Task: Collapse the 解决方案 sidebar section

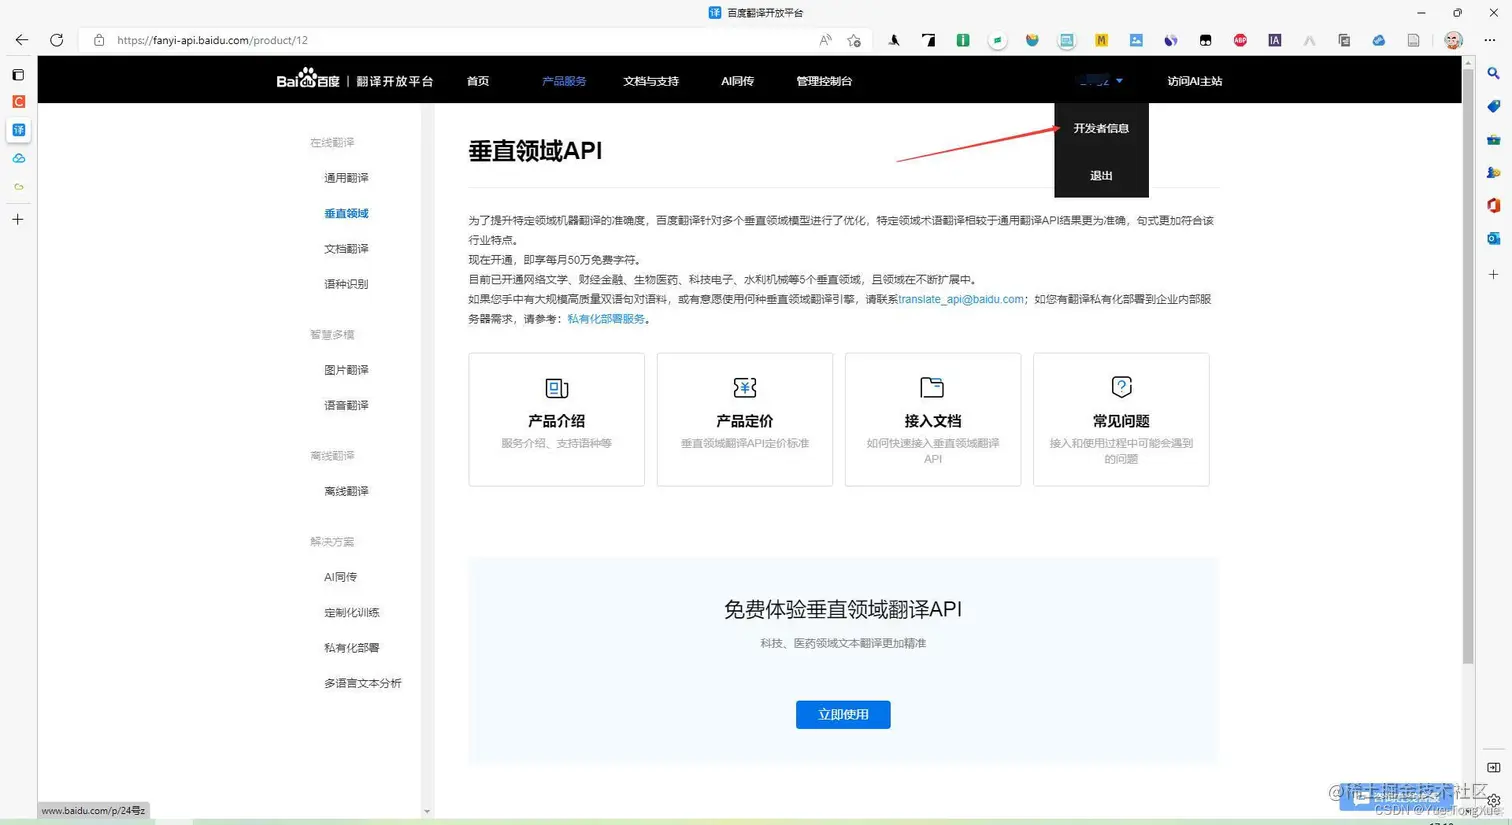Action: 332,541
